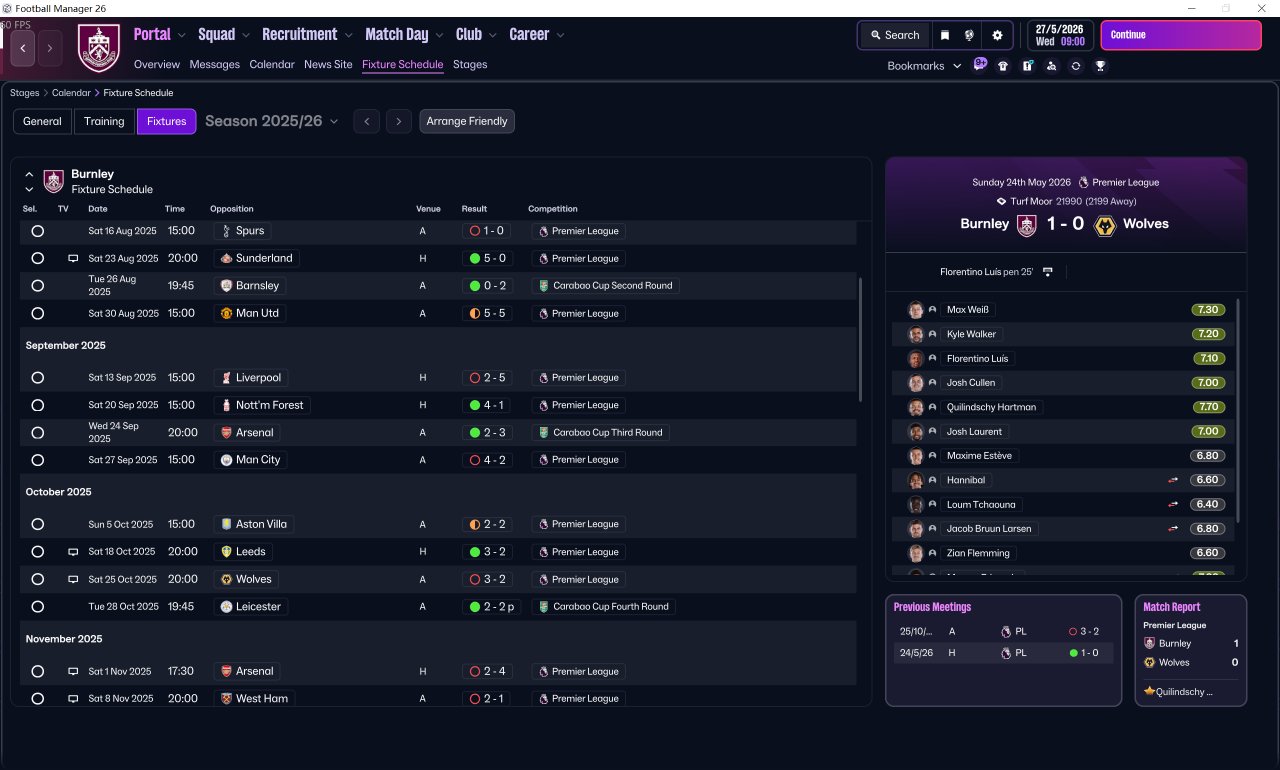Viewport: 1280px width, 770px height.
Task: Open the Caraboo Cup Second Round competition link
Action: pos(606,286)
